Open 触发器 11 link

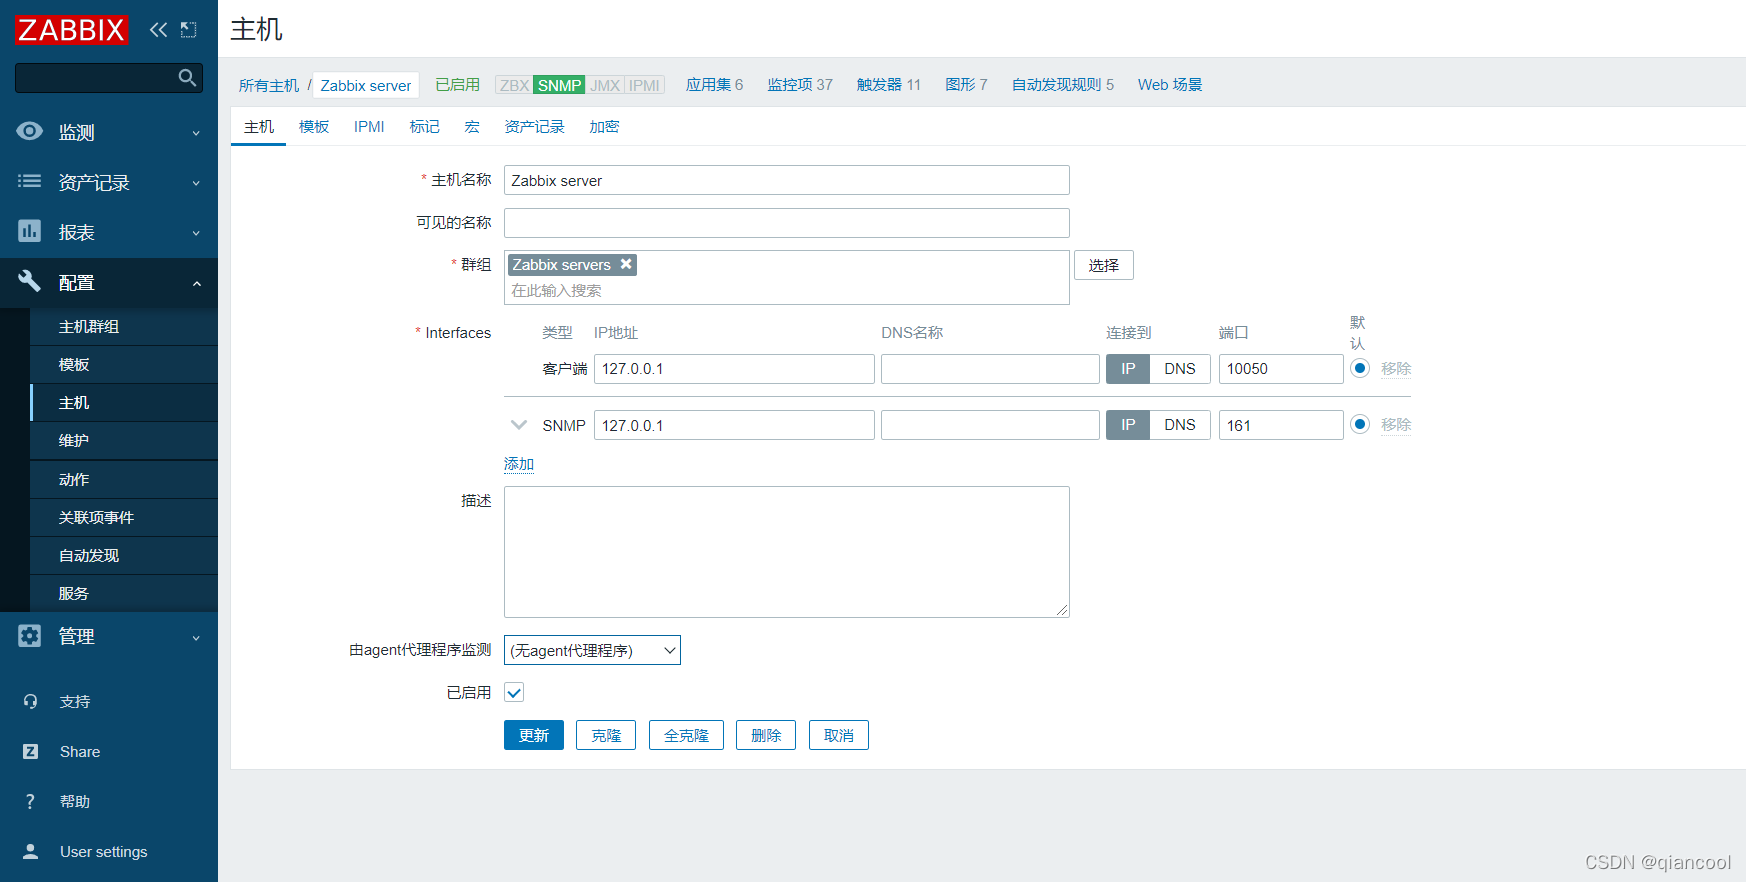click(889, 85)
